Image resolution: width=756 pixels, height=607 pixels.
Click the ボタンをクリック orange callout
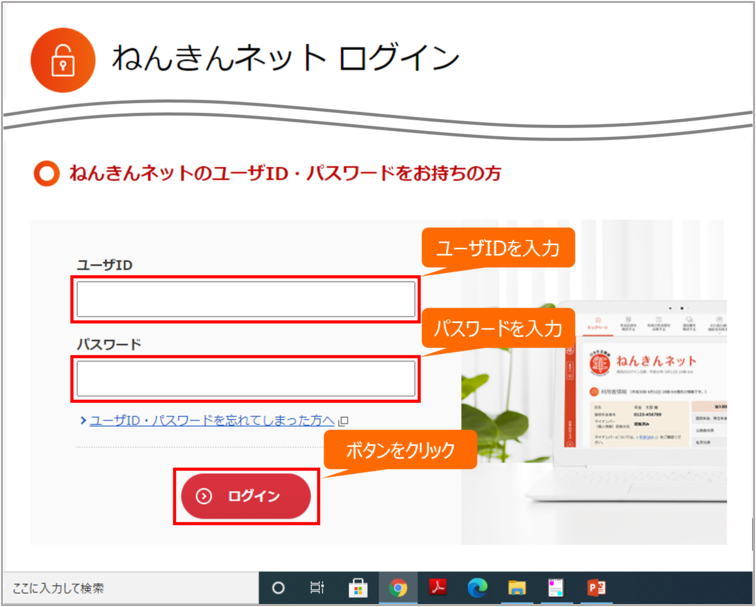(399, 451)
